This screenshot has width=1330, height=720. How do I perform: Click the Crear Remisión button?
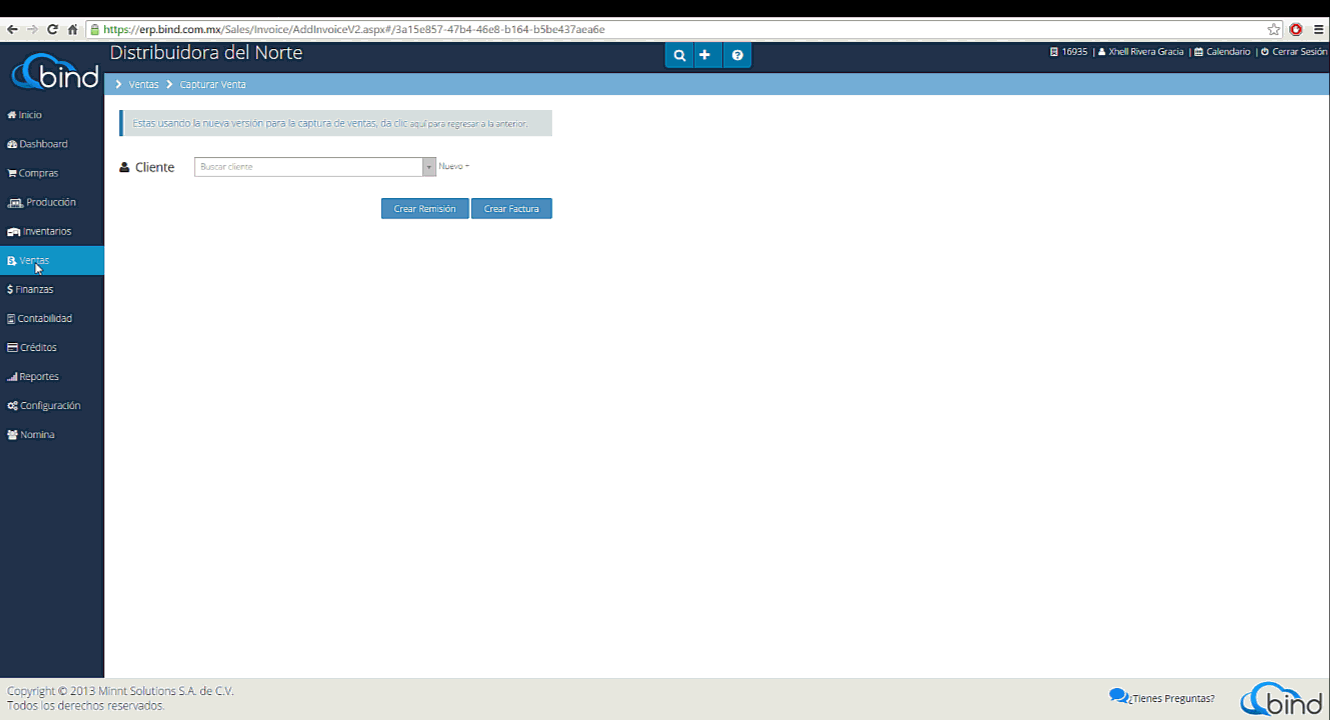pos(425,209)
